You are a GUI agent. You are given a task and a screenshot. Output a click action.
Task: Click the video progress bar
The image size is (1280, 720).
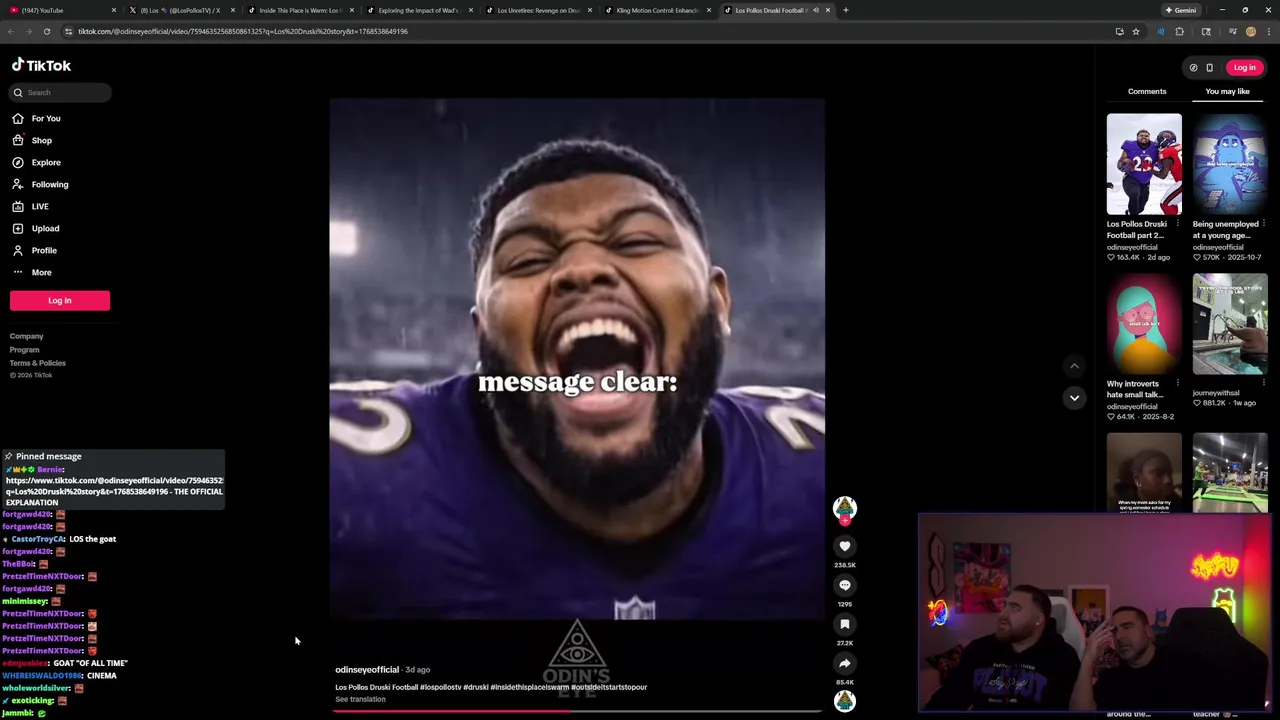pyautogui.click(x=577, y=711)
